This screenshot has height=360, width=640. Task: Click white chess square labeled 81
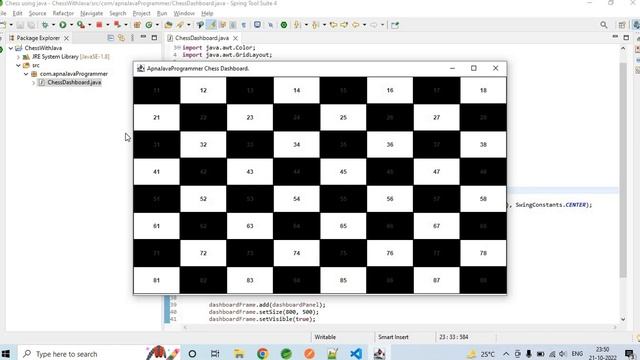(x=156, y=280)
